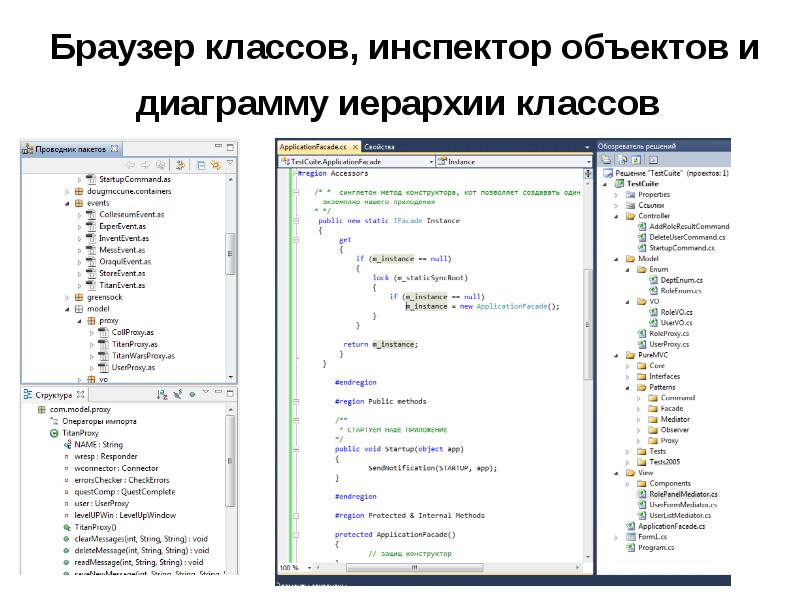Toggle alphabetical sort in Структура panel
This screenshot has width=800, height=600.
[x=162, y=394]
